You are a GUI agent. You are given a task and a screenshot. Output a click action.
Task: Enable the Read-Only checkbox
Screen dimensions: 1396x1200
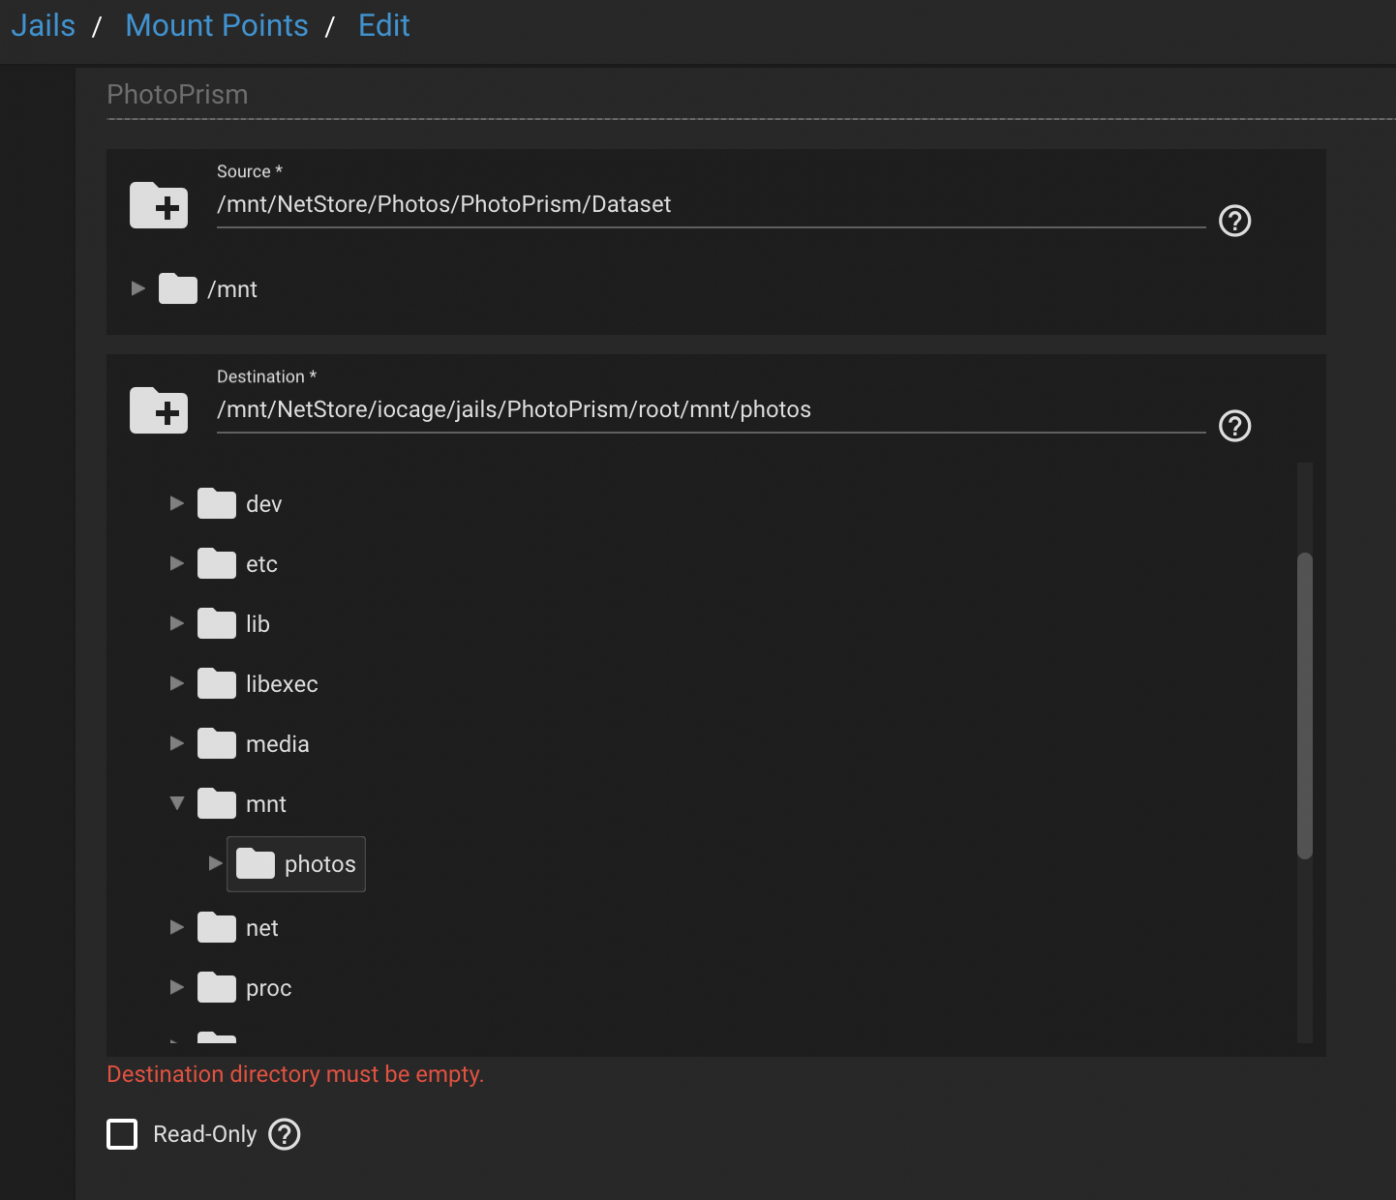[122, 1134]
